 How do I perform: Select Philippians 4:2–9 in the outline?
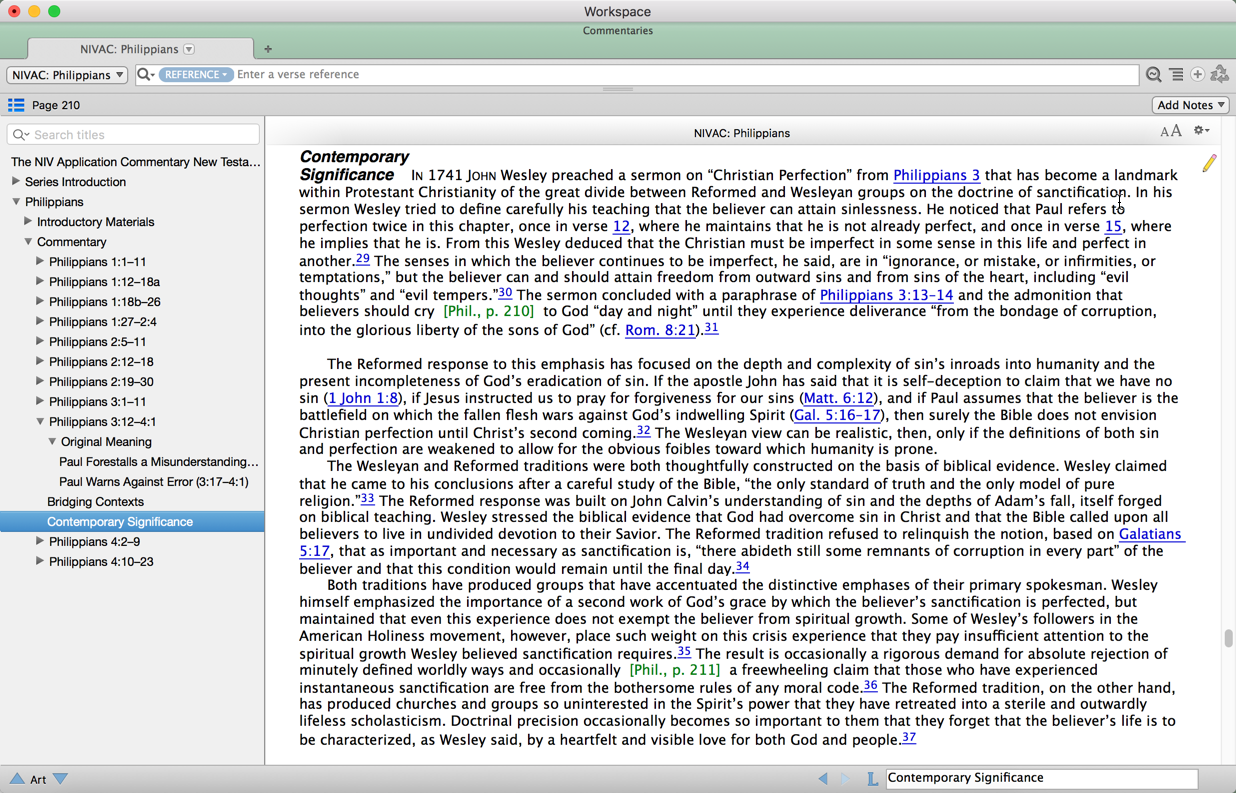[94, 542]
